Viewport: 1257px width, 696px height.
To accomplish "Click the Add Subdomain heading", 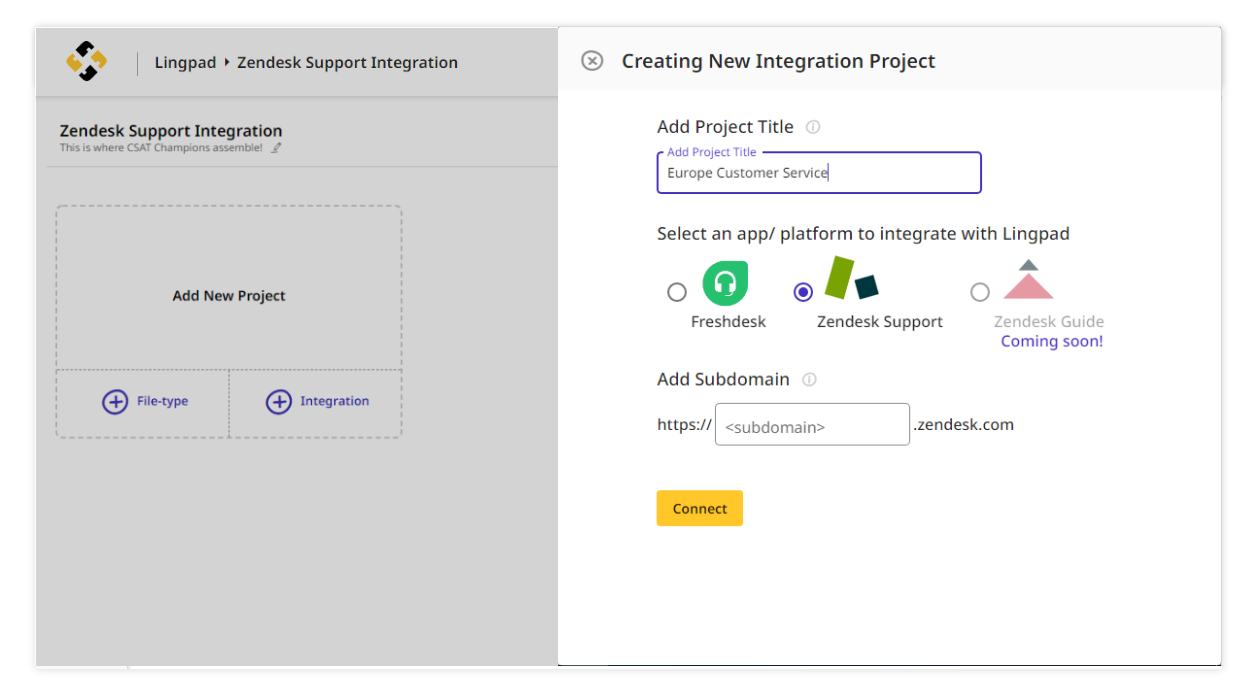I will [723, 380].
